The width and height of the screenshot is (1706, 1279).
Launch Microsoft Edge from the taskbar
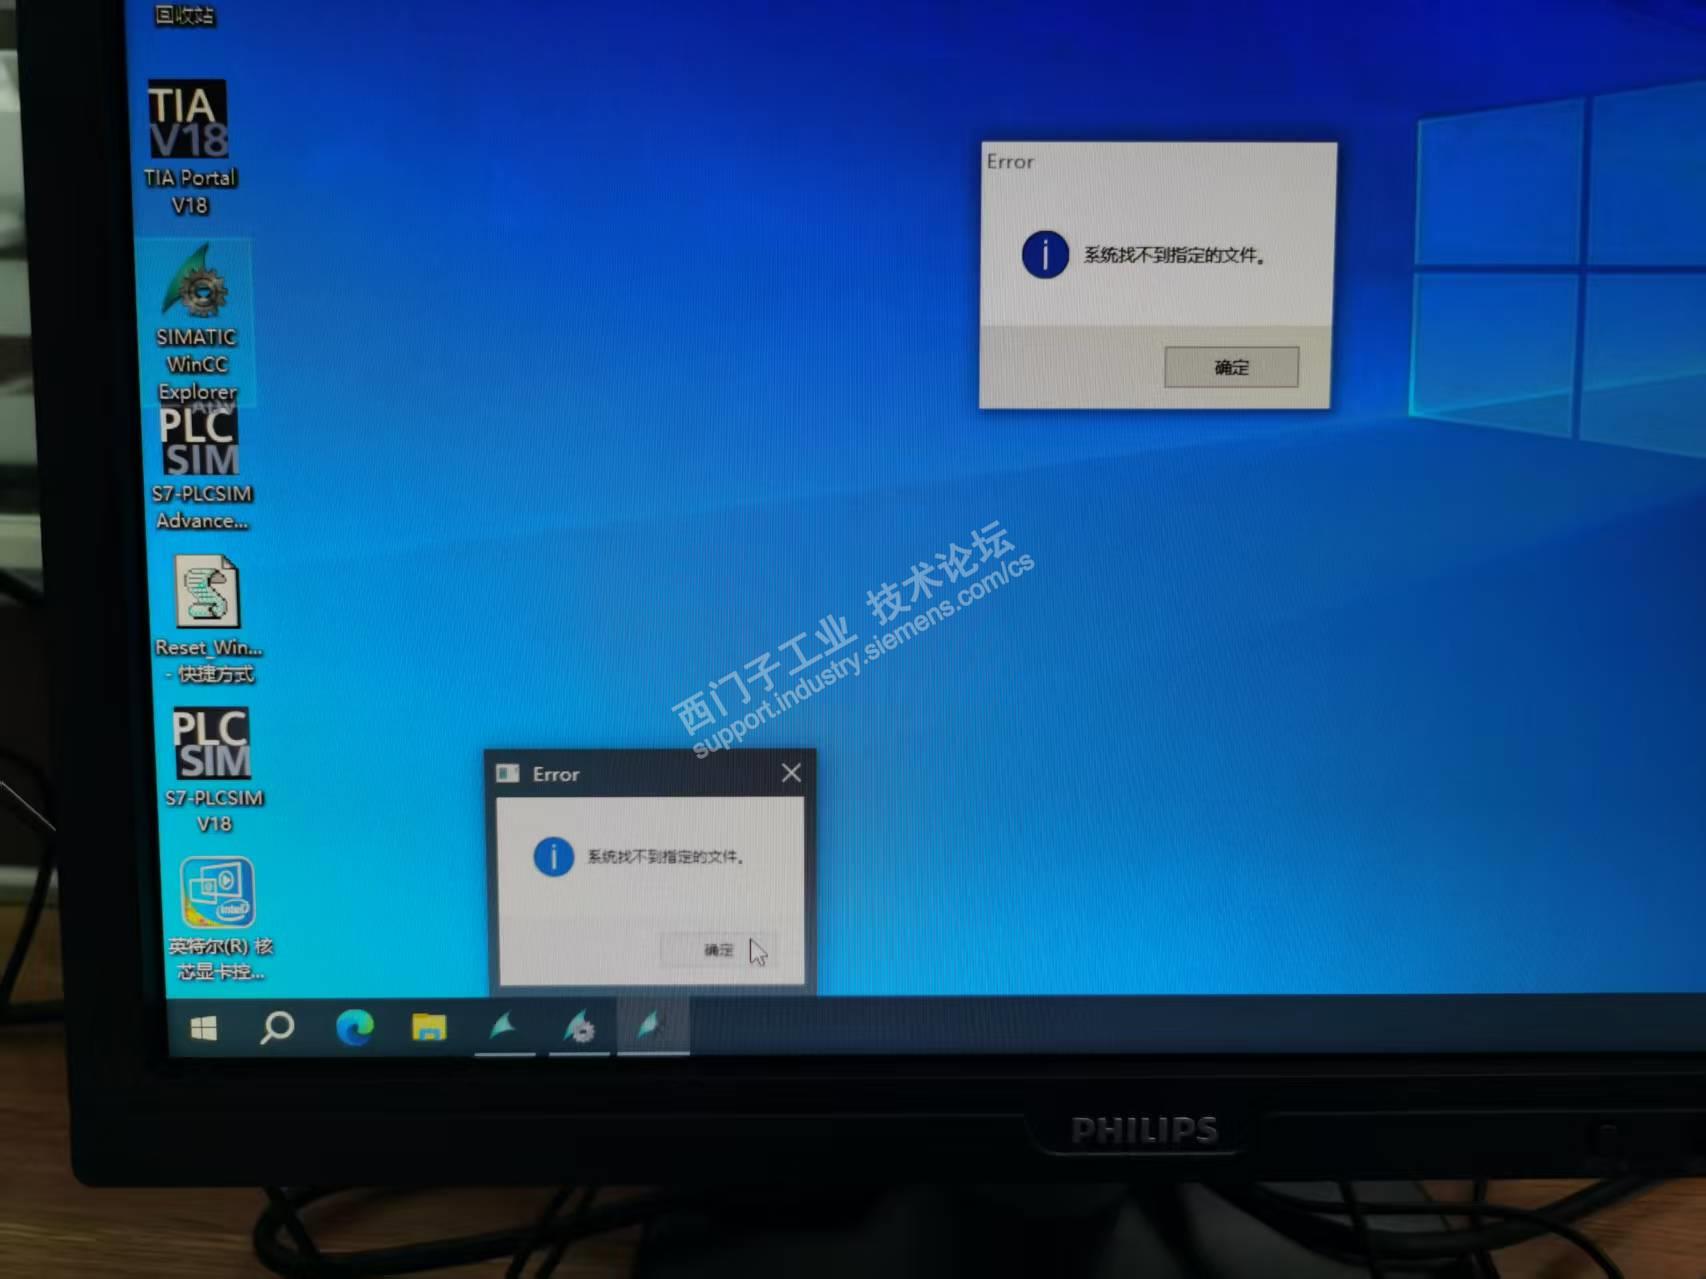click(354, 1027)
